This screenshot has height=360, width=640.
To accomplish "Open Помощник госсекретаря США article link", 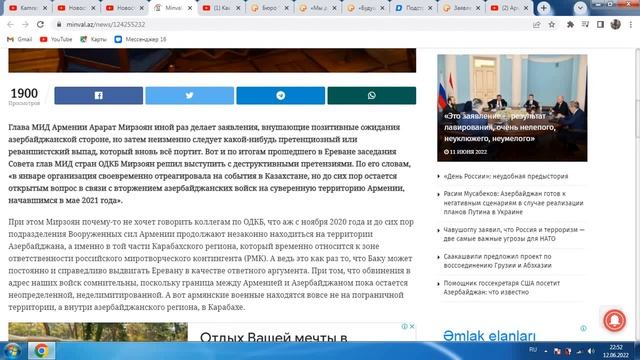I will coord(502,287).
